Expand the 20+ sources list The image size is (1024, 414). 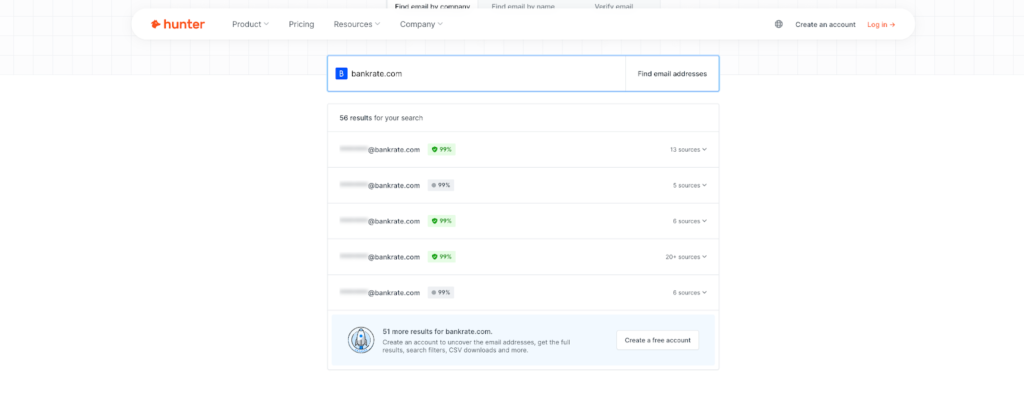pyautogui.click(x=686, y=257)
